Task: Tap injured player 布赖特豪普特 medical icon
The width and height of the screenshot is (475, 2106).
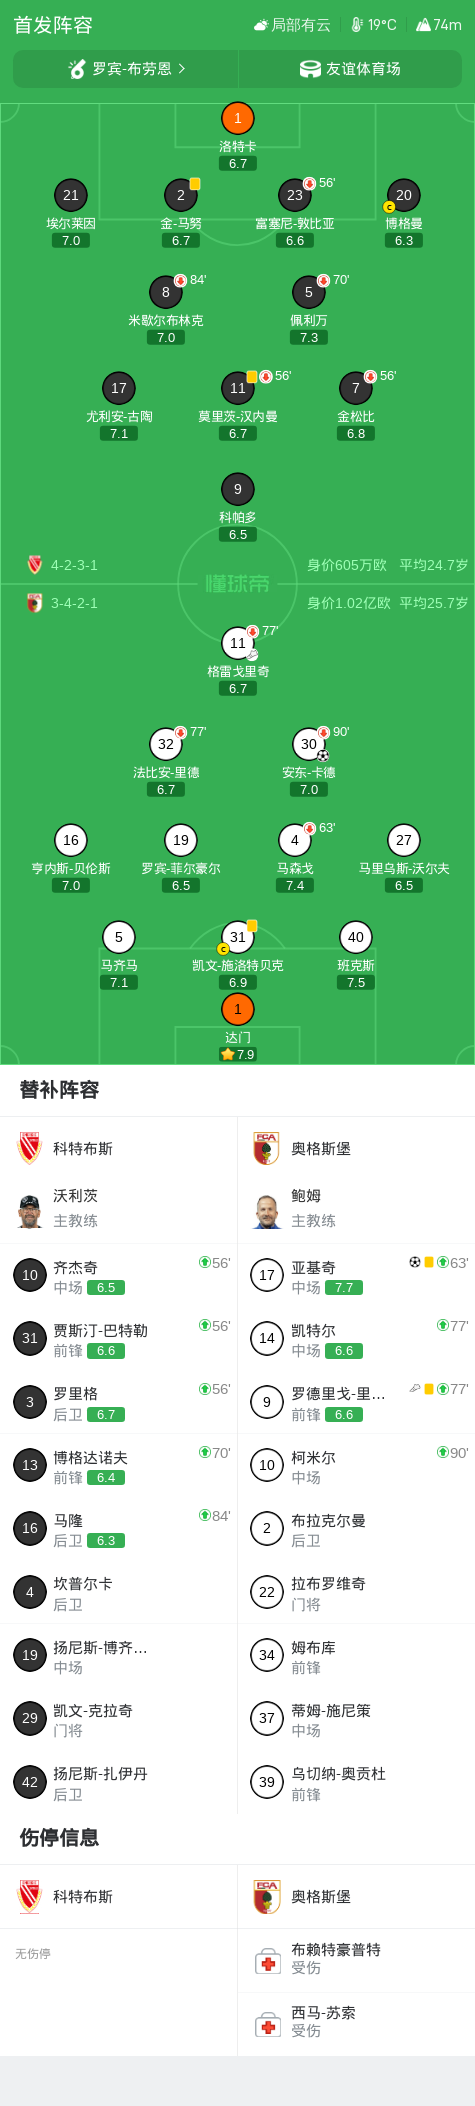Action: click(268, 1960)
